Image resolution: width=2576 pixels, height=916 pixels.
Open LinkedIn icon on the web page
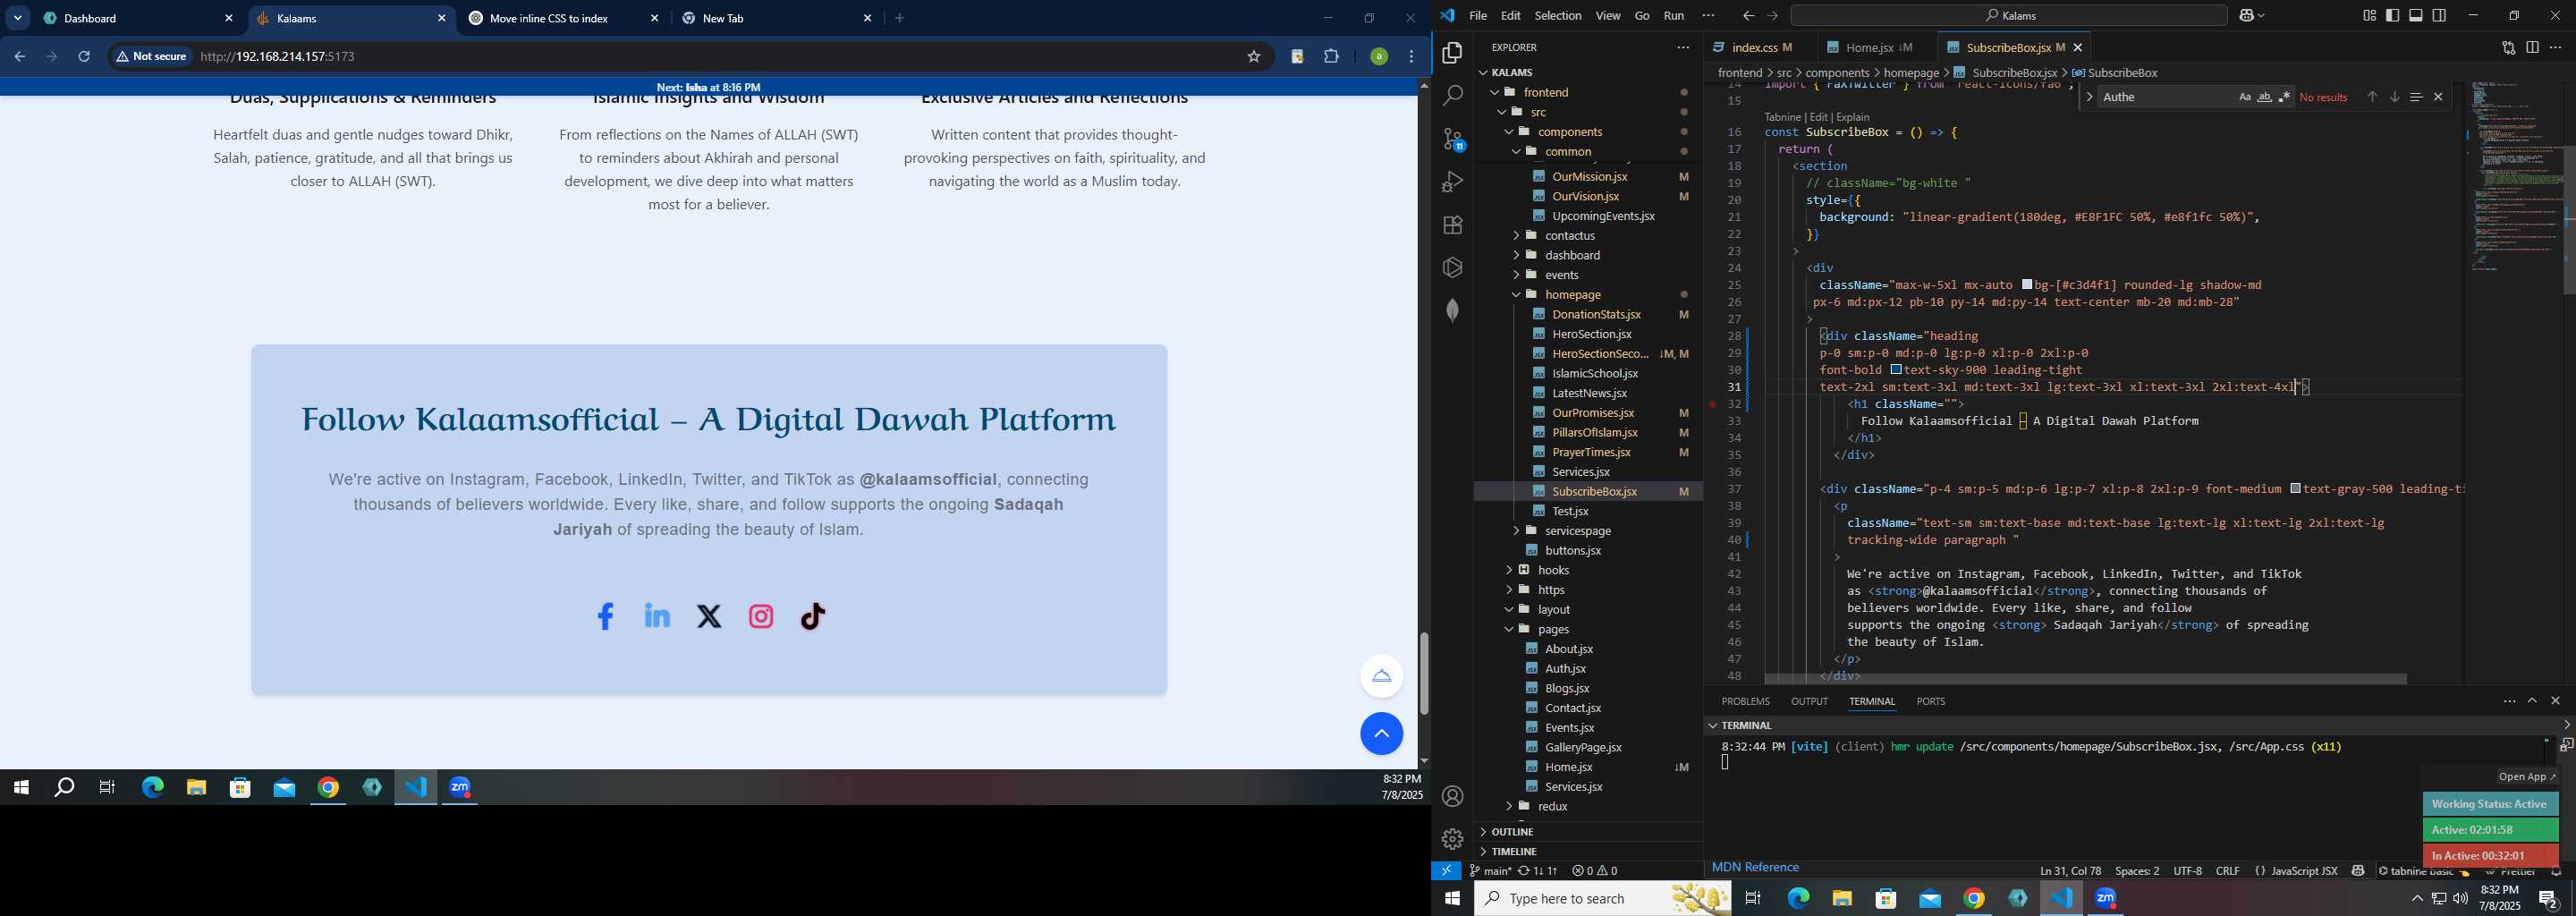click(x=657, y=616)
